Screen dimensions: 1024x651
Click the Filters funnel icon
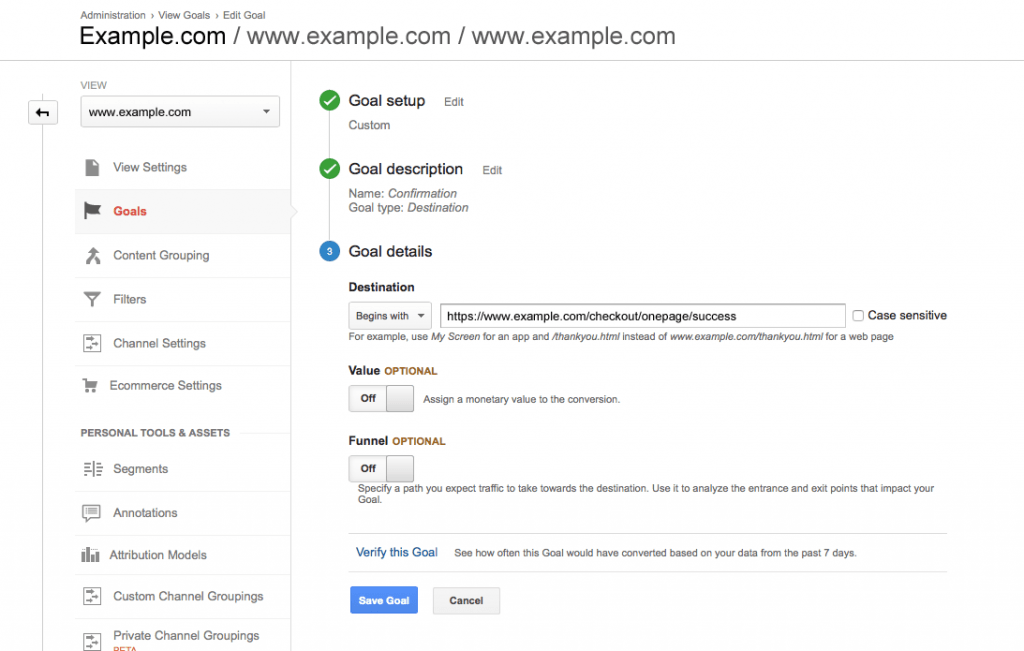click(x=92, y=299)
